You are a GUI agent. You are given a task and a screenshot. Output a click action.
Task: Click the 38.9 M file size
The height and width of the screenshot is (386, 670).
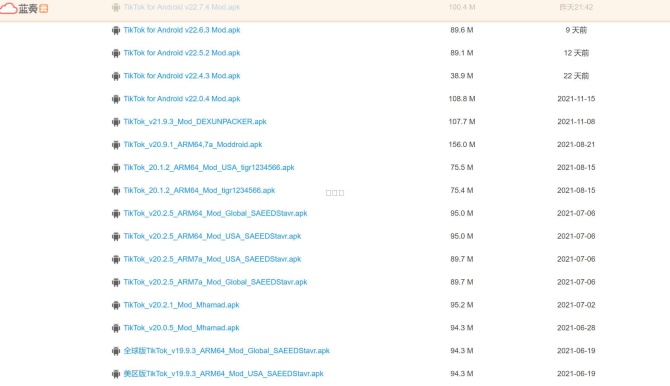coord(461,76)
